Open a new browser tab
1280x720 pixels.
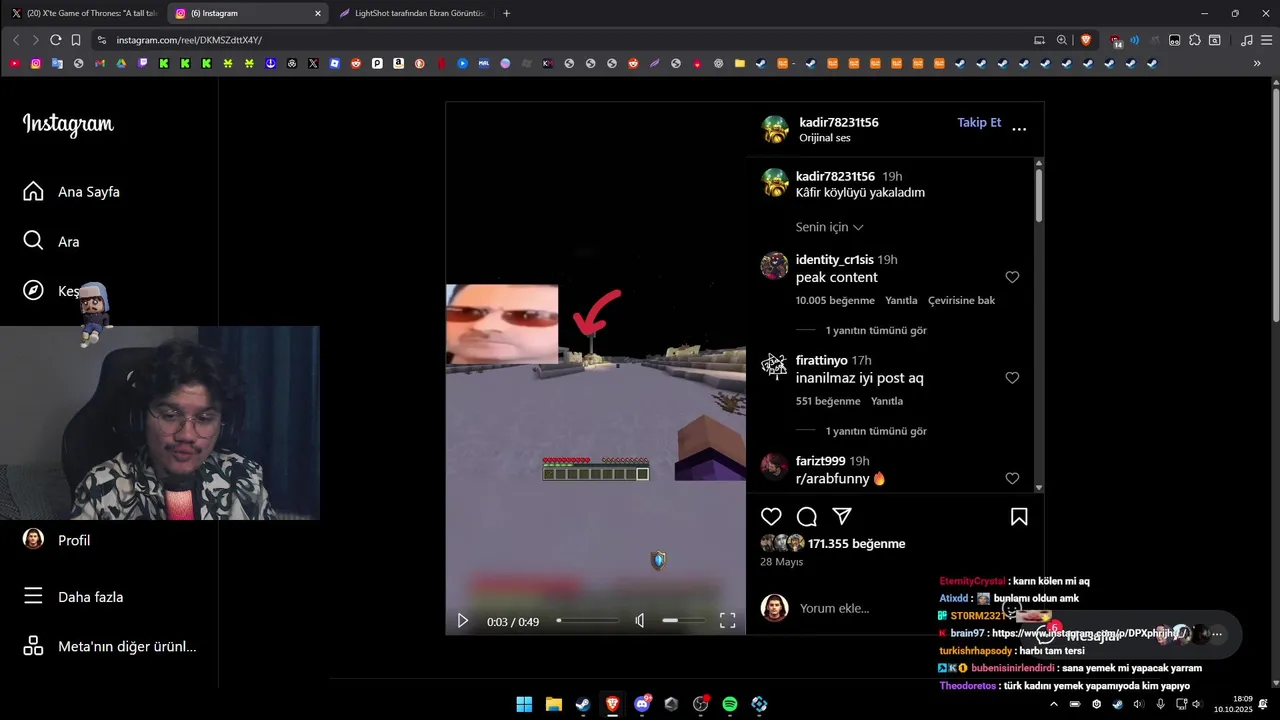point(507,13)
